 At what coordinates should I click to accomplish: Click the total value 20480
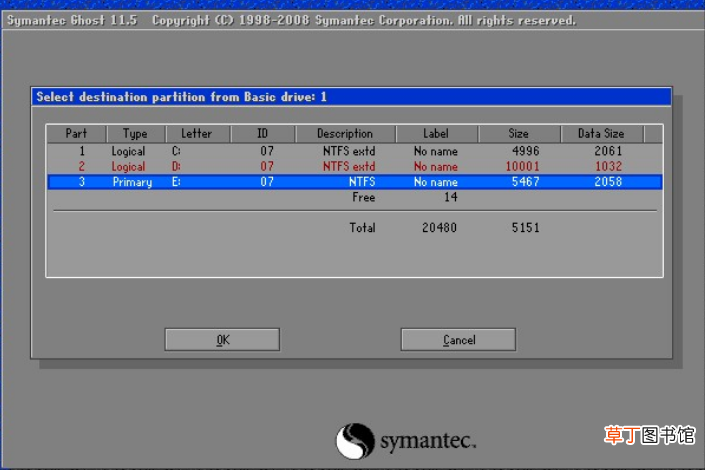pos(439,228)
